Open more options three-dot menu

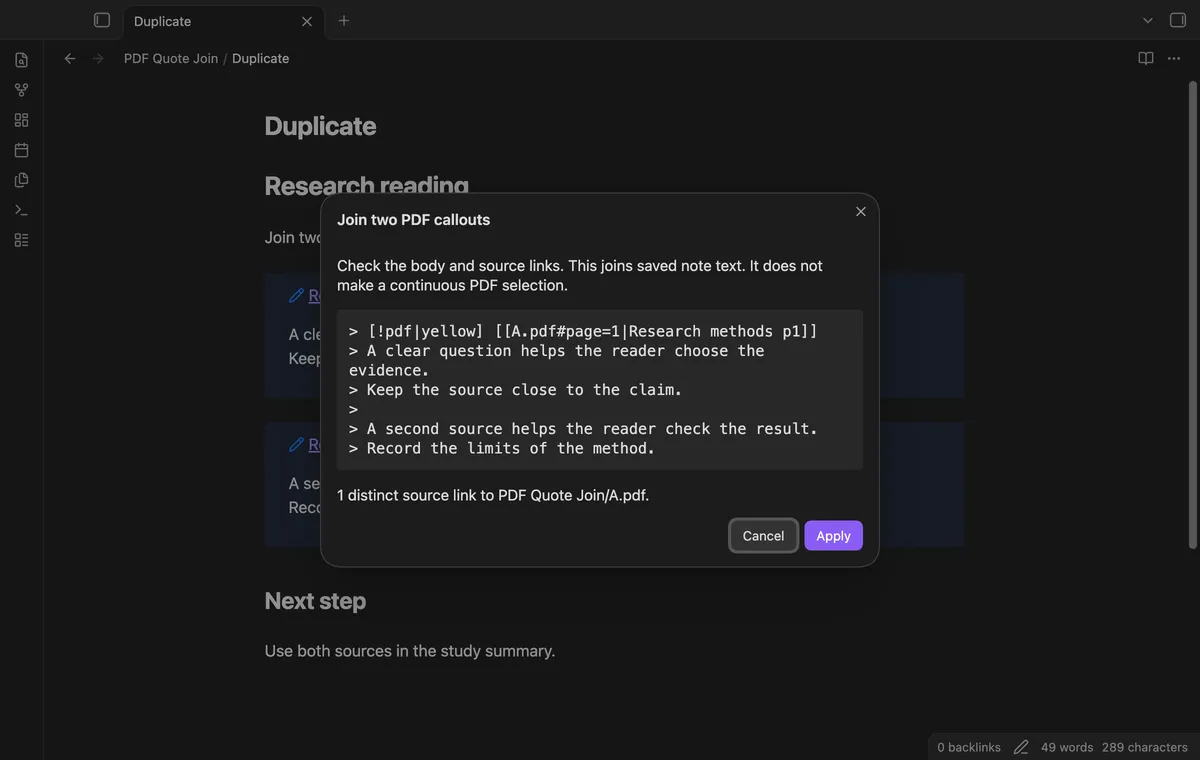coord(1174,59)
